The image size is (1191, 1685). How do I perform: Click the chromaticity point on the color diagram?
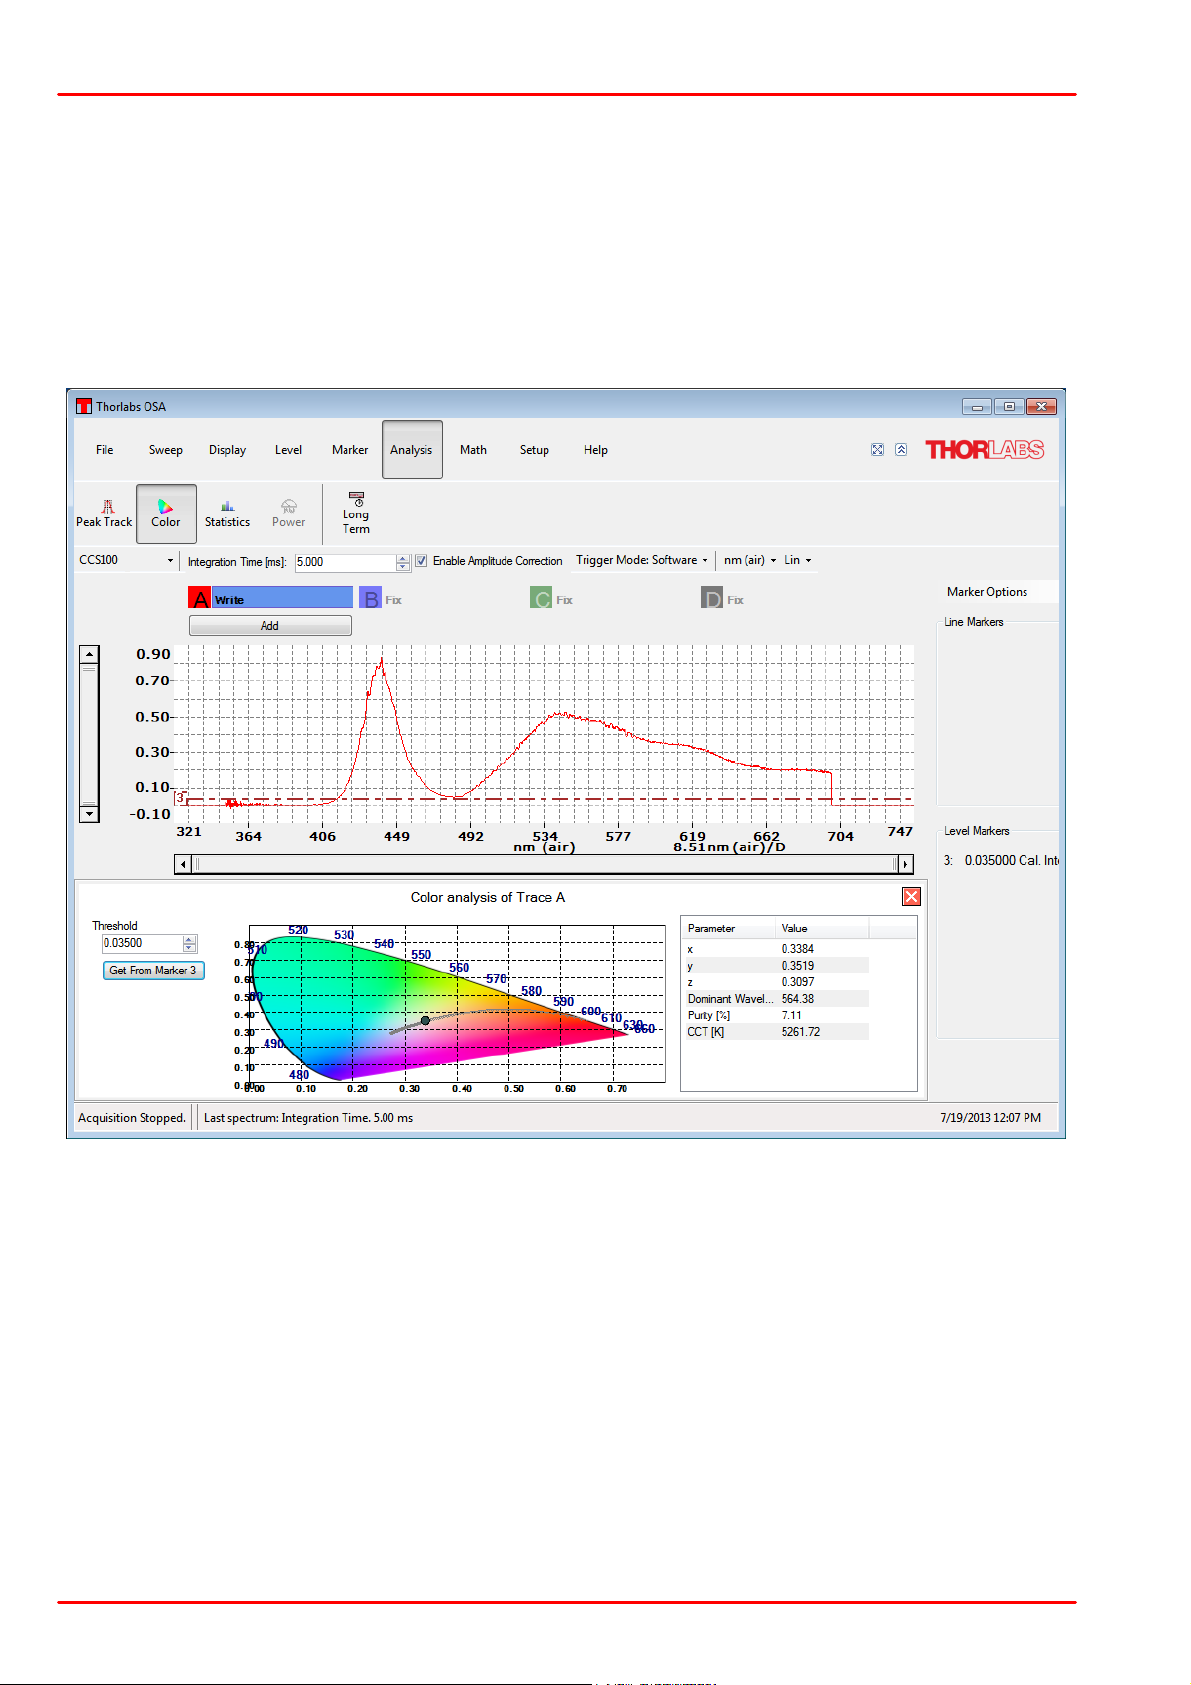pyautogui.click(x=425, y=1020)
